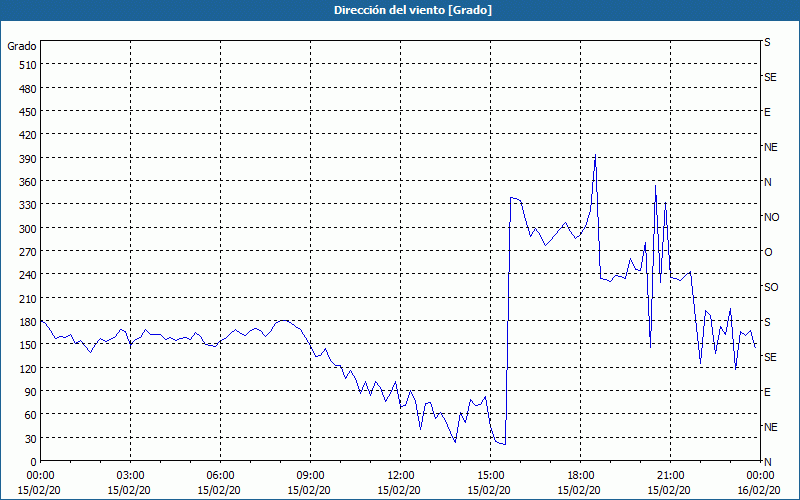Click the "NO" compass label on right axis
Viewport: 800px width, 500px height.
(771, 217)
